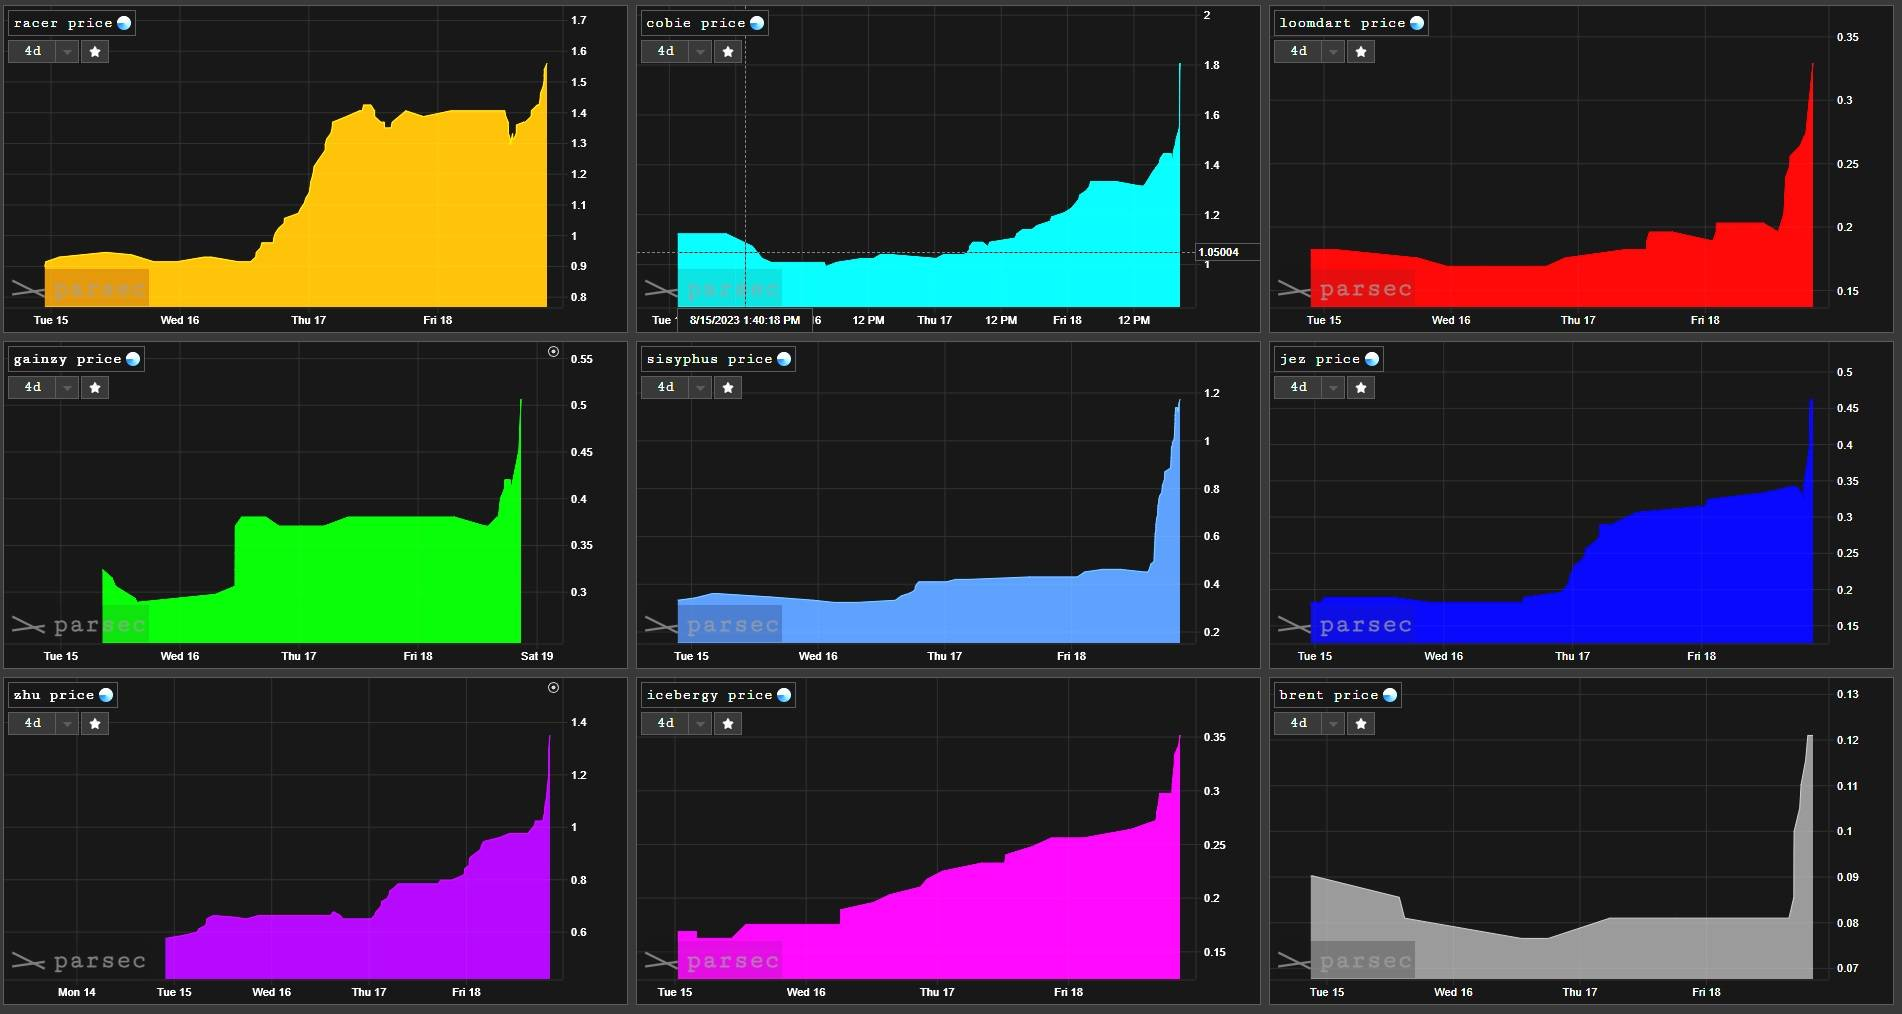Click 'Wed 16' axis label in sisyphus chart
Screen dimensions: 1902x1014
(818, 656)
